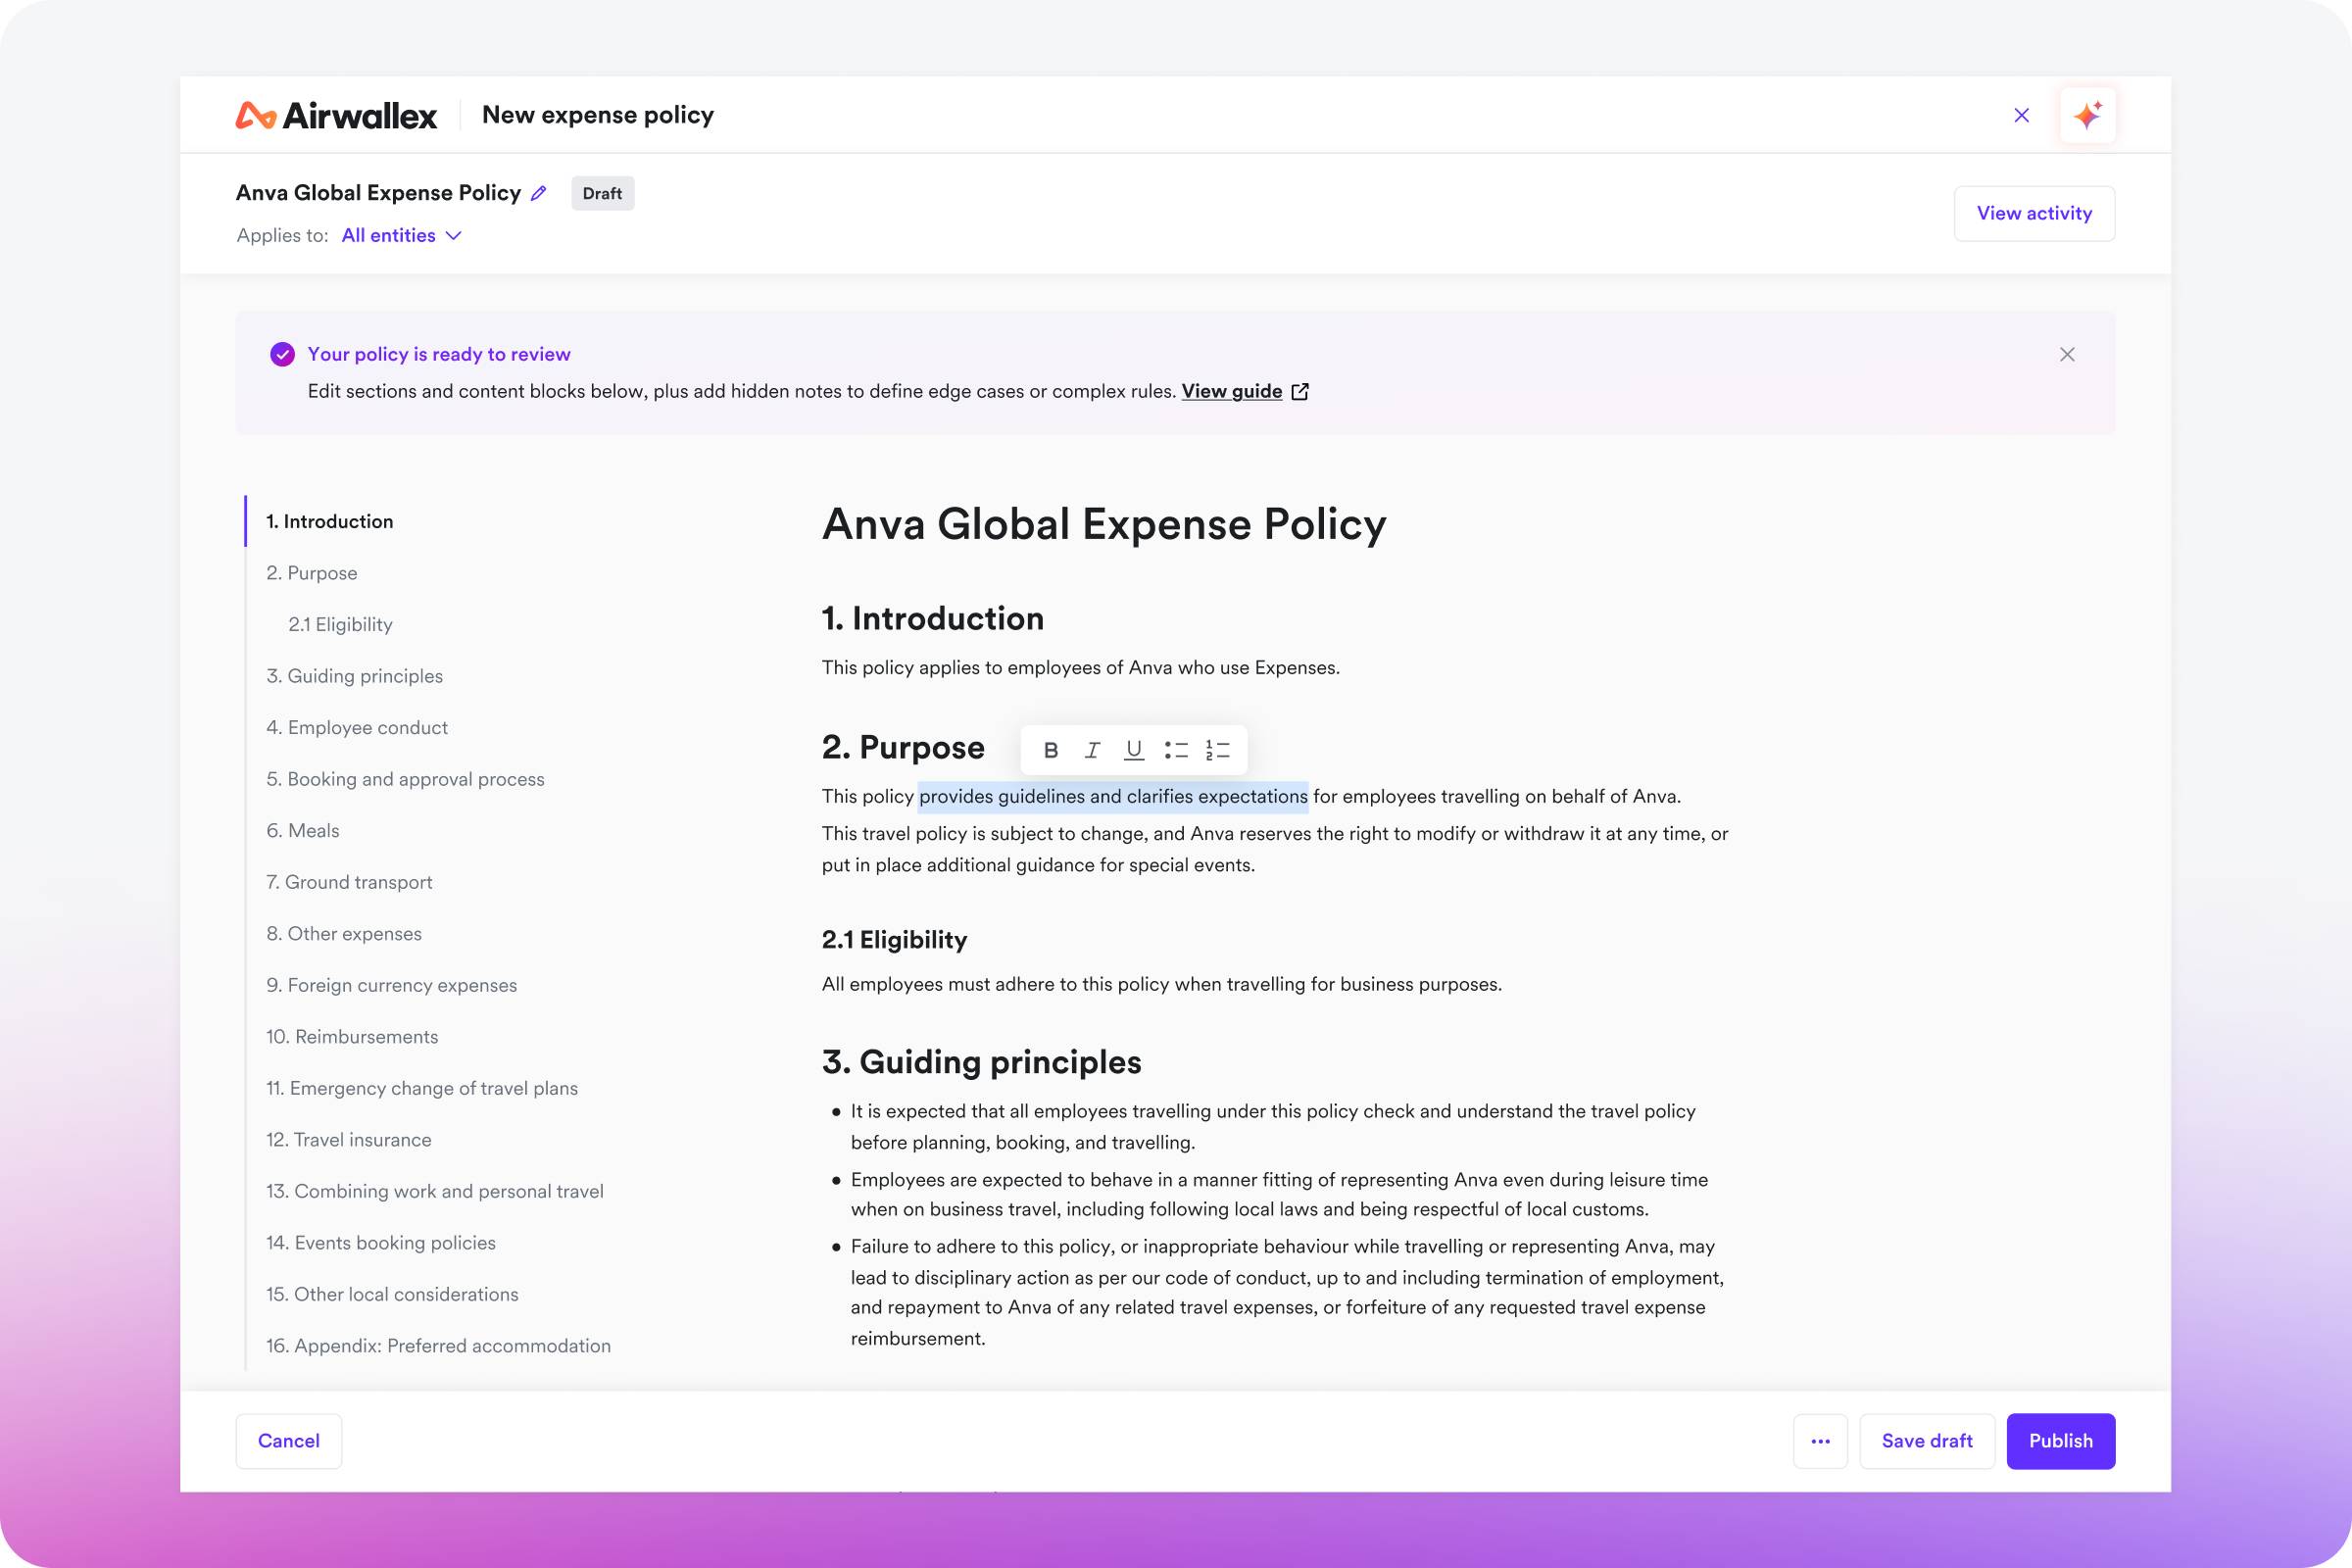Open the All entities dropdown

click(401, 235)
